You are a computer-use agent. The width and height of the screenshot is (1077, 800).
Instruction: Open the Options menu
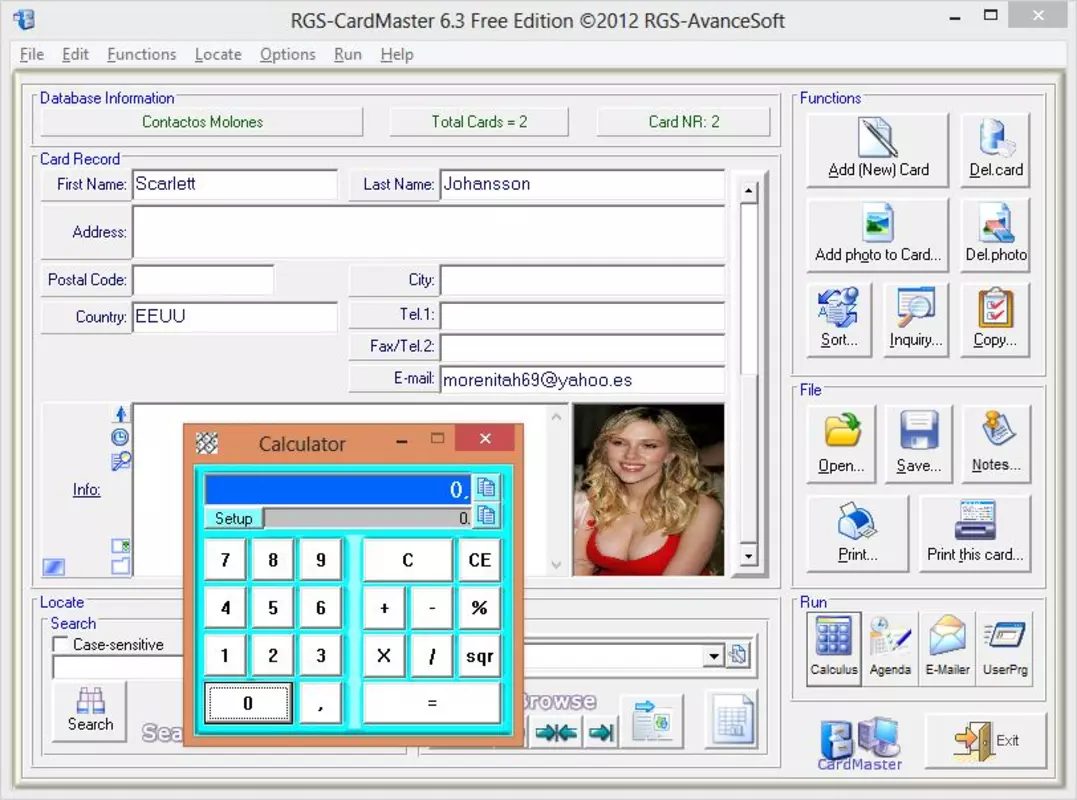pyautogui.click(x=287, y=54)
